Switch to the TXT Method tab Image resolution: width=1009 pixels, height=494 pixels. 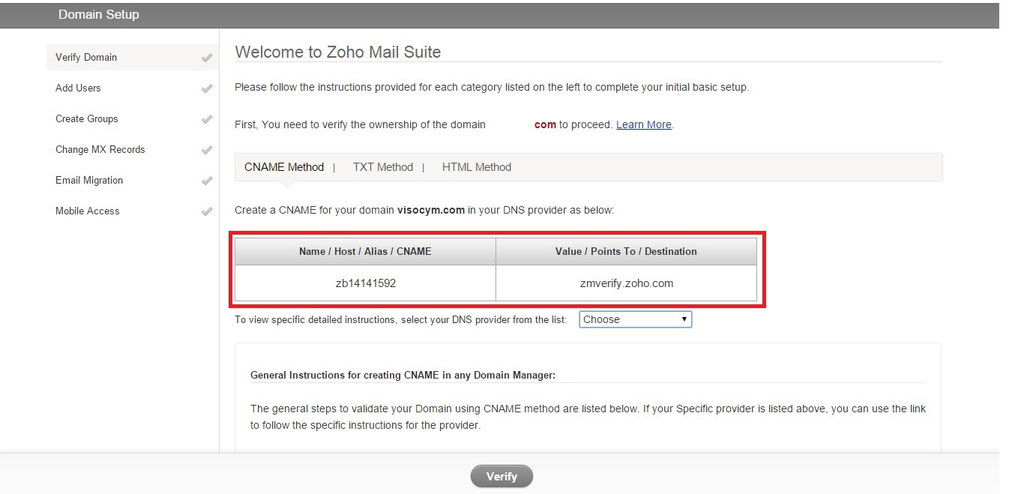click(383, 167)
